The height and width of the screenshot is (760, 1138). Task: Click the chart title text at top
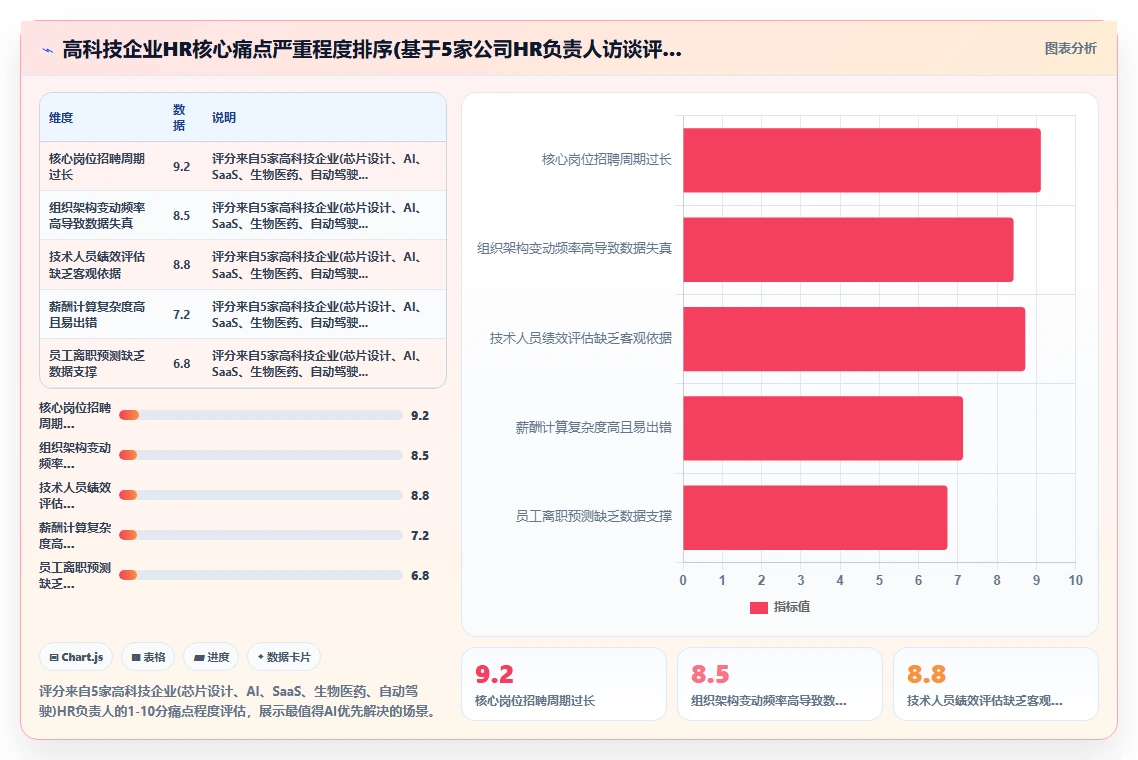point(372,49)
